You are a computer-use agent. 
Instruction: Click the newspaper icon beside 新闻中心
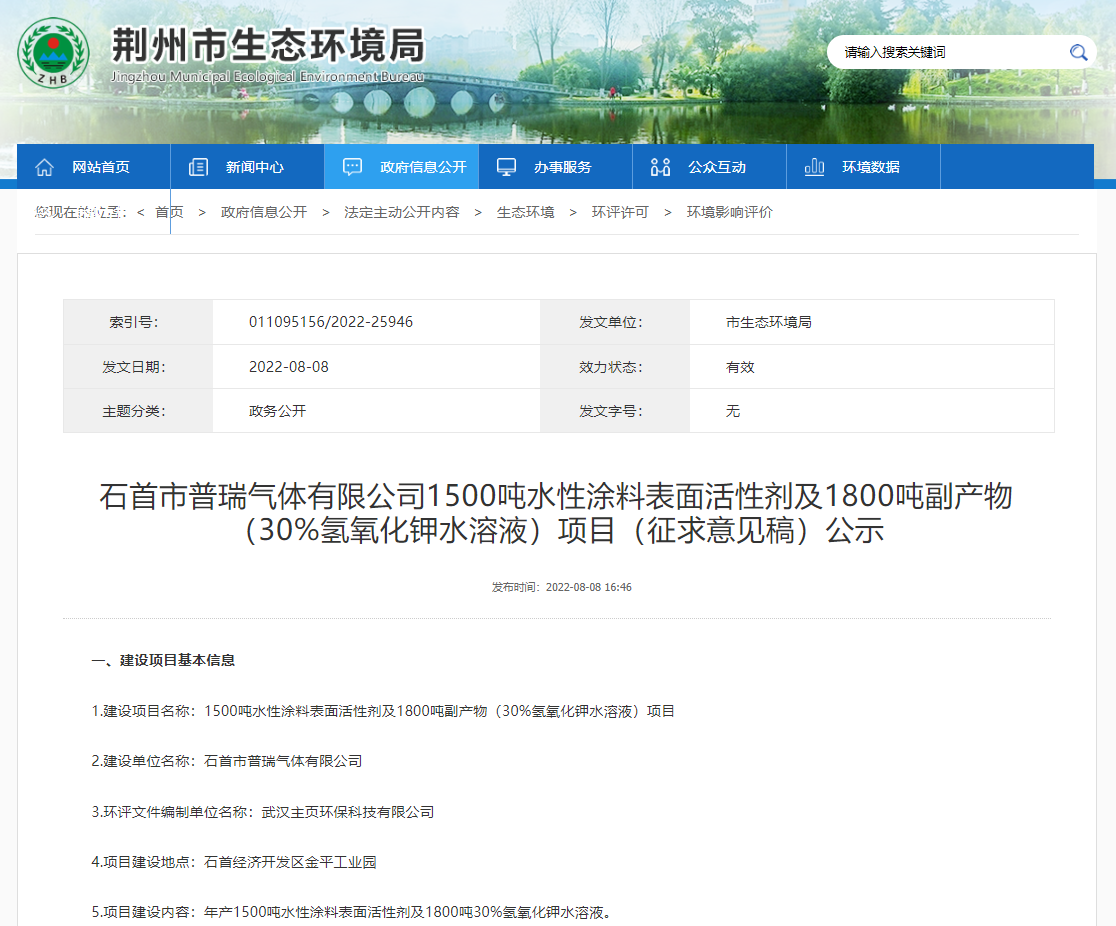click(x=198, y=167)
